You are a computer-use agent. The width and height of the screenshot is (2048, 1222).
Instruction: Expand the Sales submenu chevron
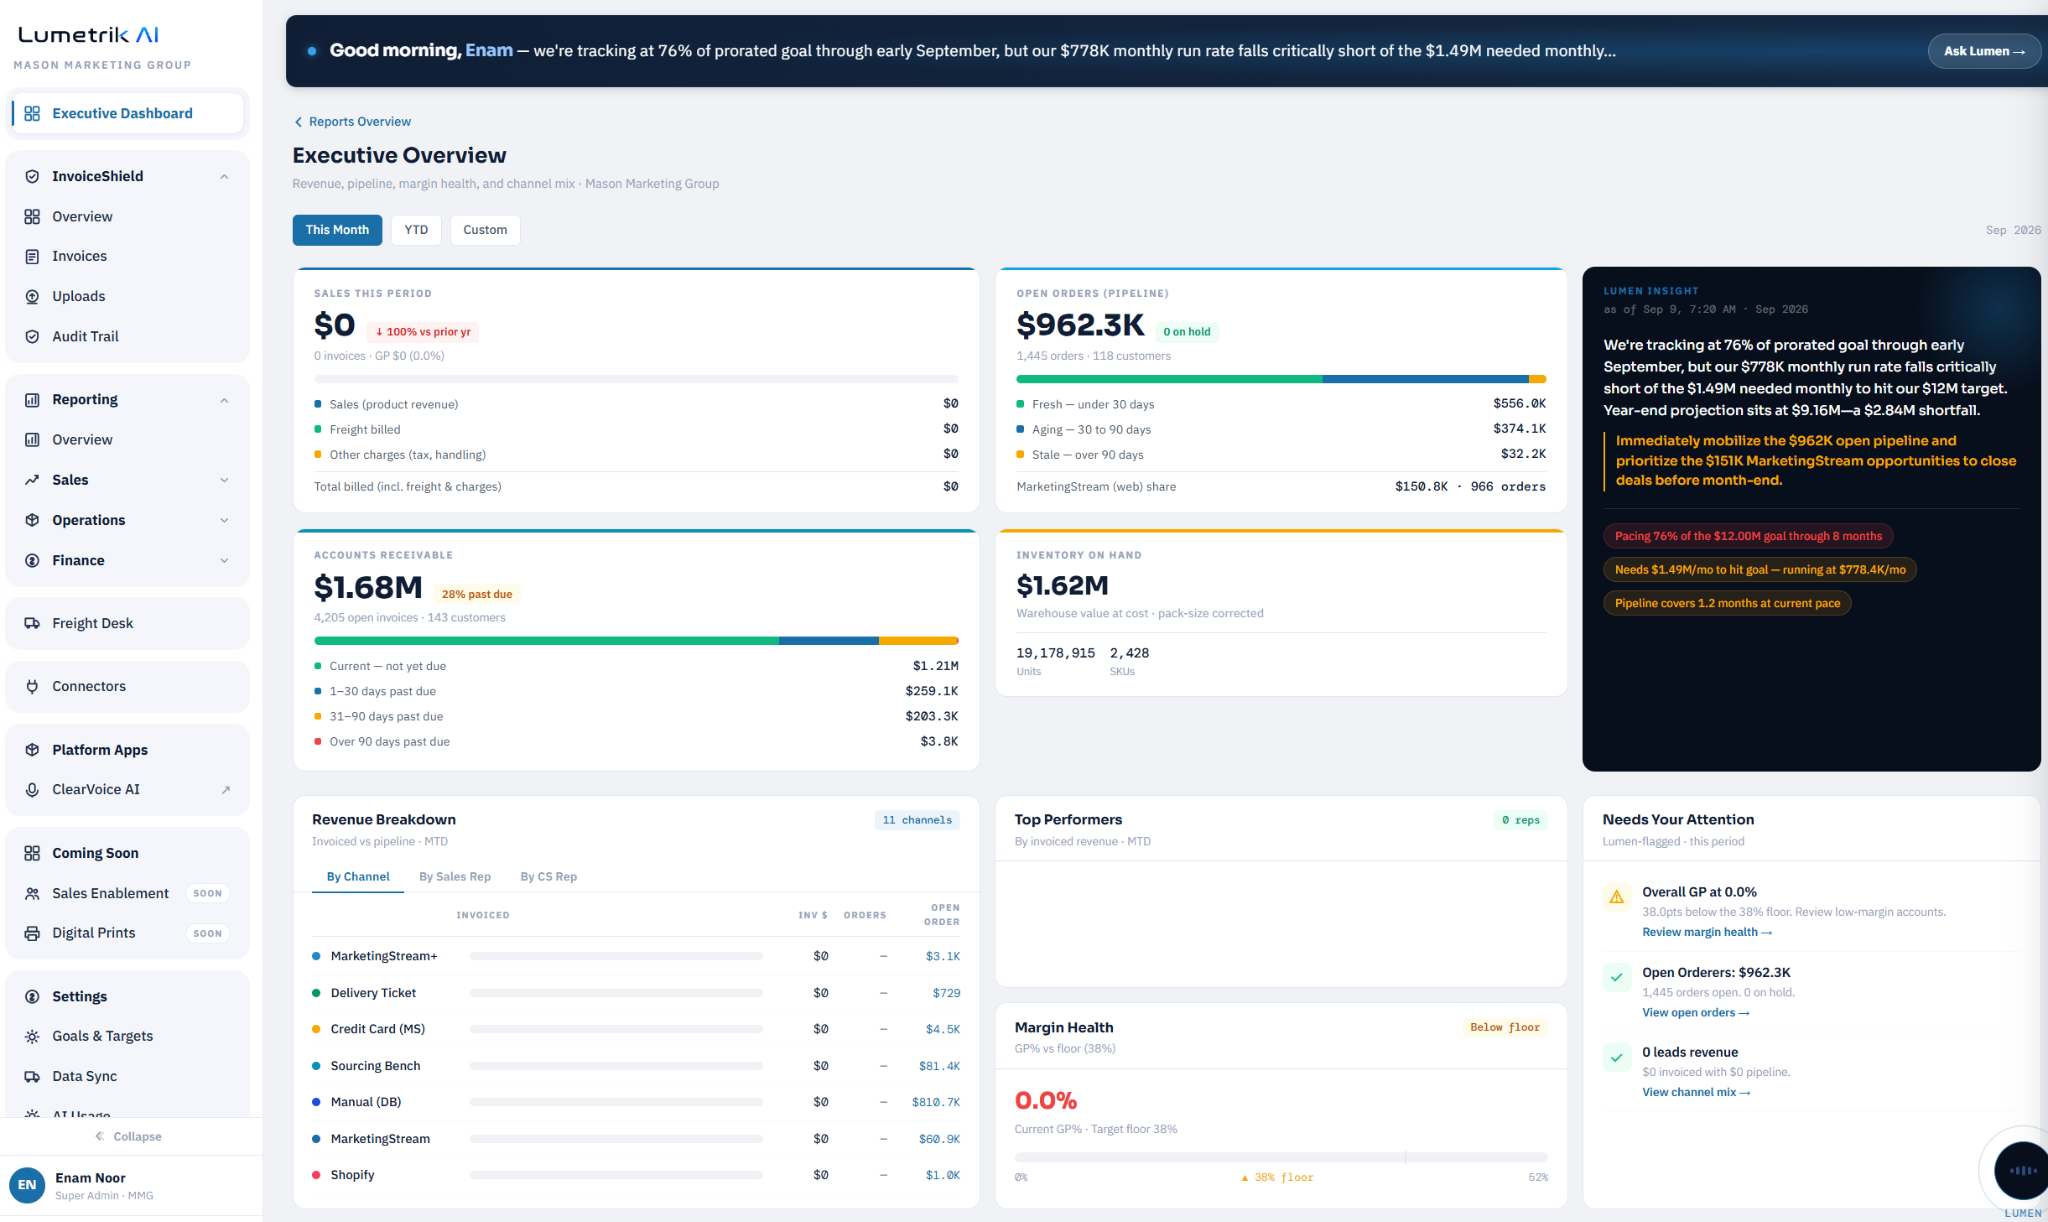click(224, 480)
